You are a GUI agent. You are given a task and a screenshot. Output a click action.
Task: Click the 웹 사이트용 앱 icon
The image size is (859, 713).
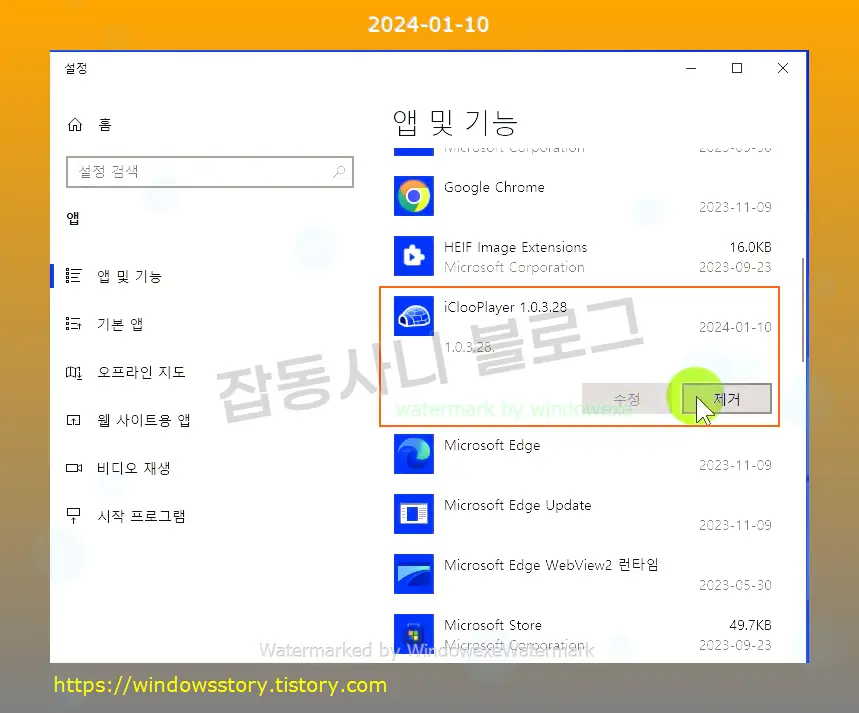pyautogui.click(x=73, y=420)
